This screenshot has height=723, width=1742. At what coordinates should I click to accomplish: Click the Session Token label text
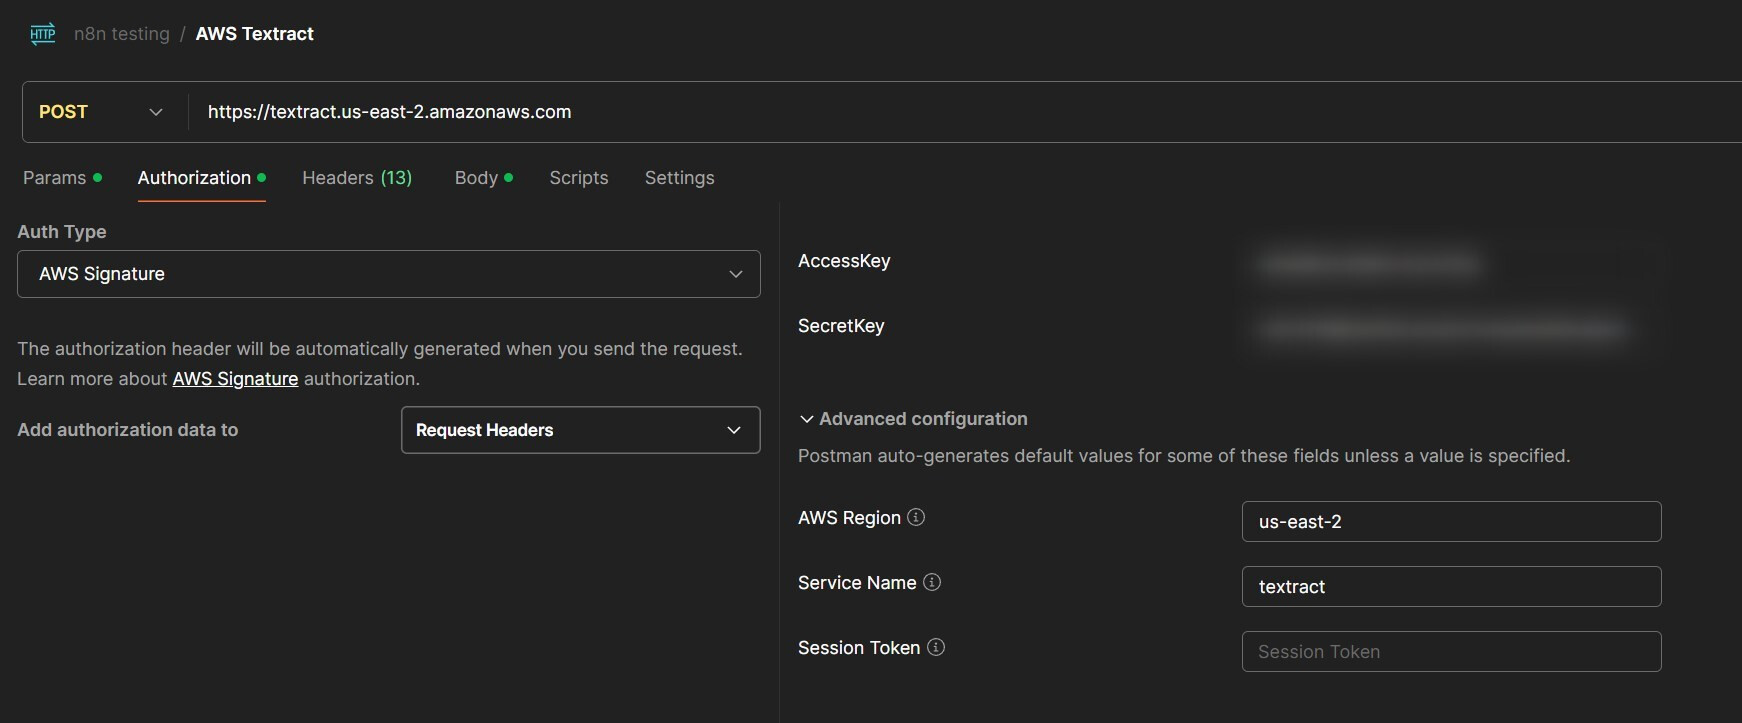[x=859, y=648]
